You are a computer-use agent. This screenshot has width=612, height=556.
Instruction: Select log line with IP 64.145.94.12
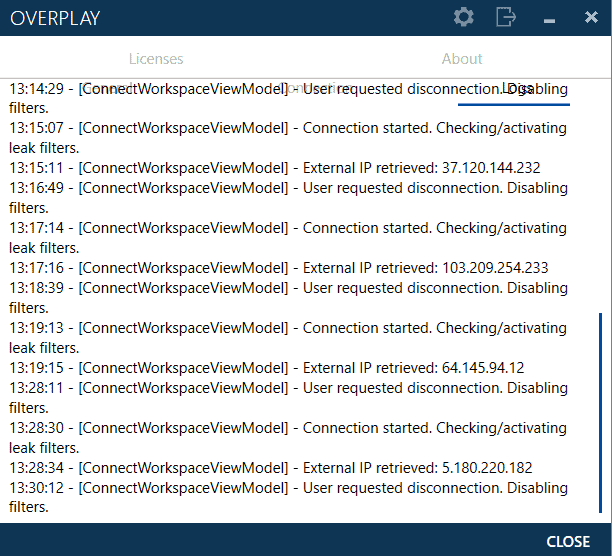click(267, 368)
